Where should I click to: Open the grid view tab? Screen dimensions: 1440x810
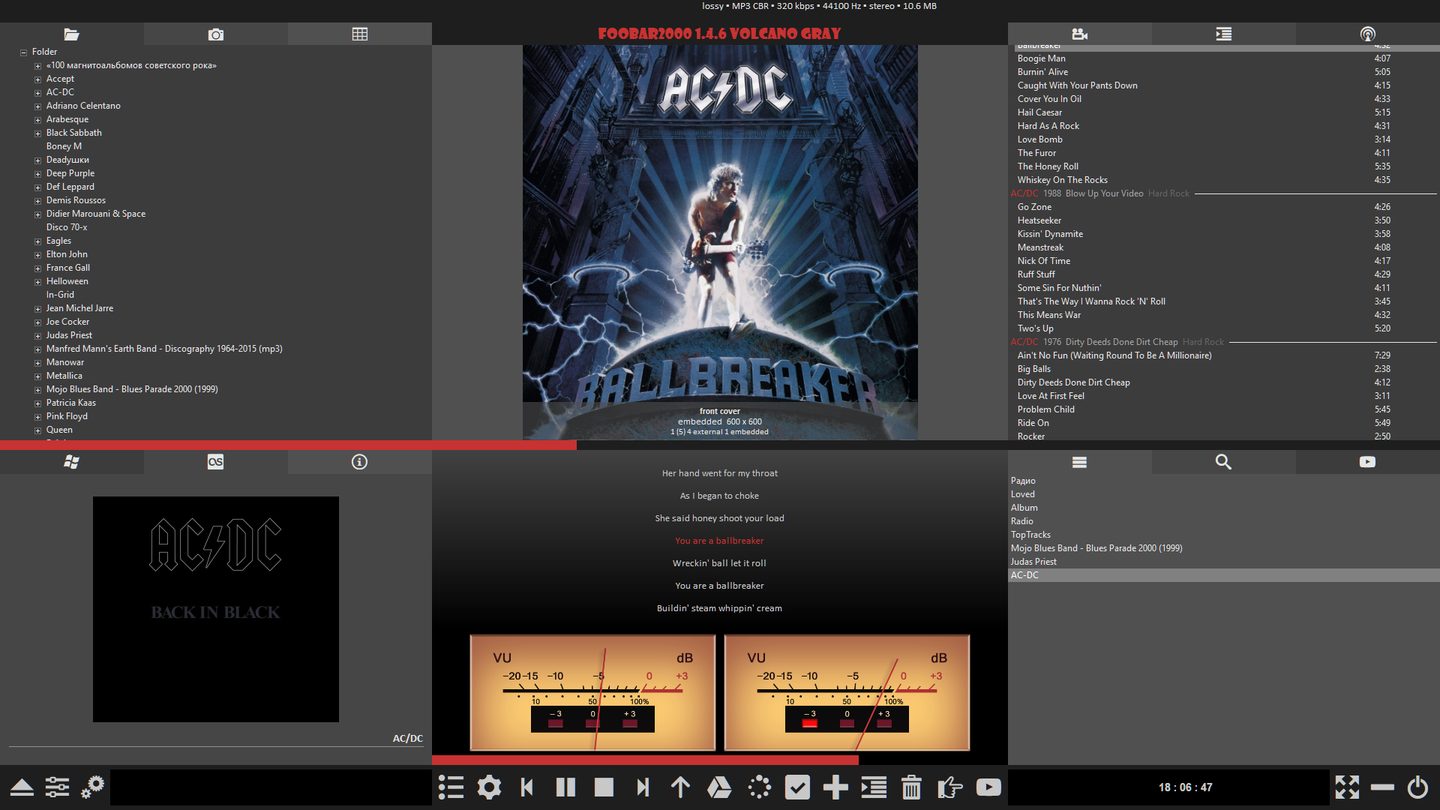point(360,34)
